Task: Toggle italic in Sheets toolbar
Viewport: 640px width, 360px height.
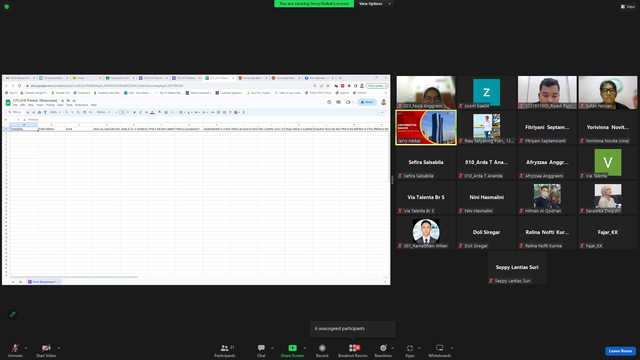Action: coord(140,112)
